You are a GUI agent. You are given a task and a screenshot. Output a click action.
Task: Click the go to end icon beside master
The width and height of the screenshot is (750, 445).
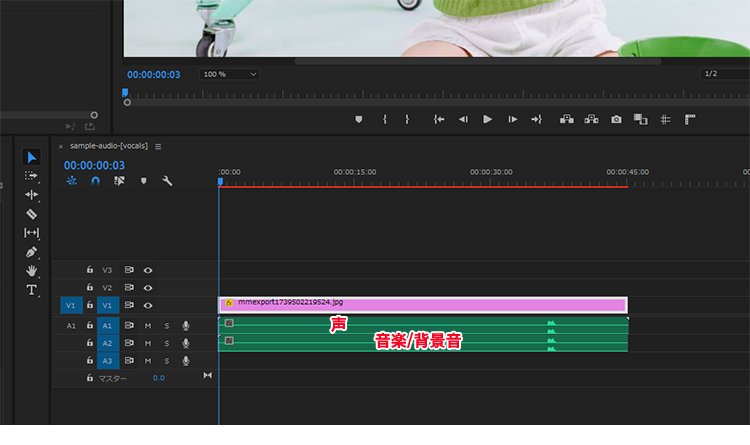coord(207,376)
